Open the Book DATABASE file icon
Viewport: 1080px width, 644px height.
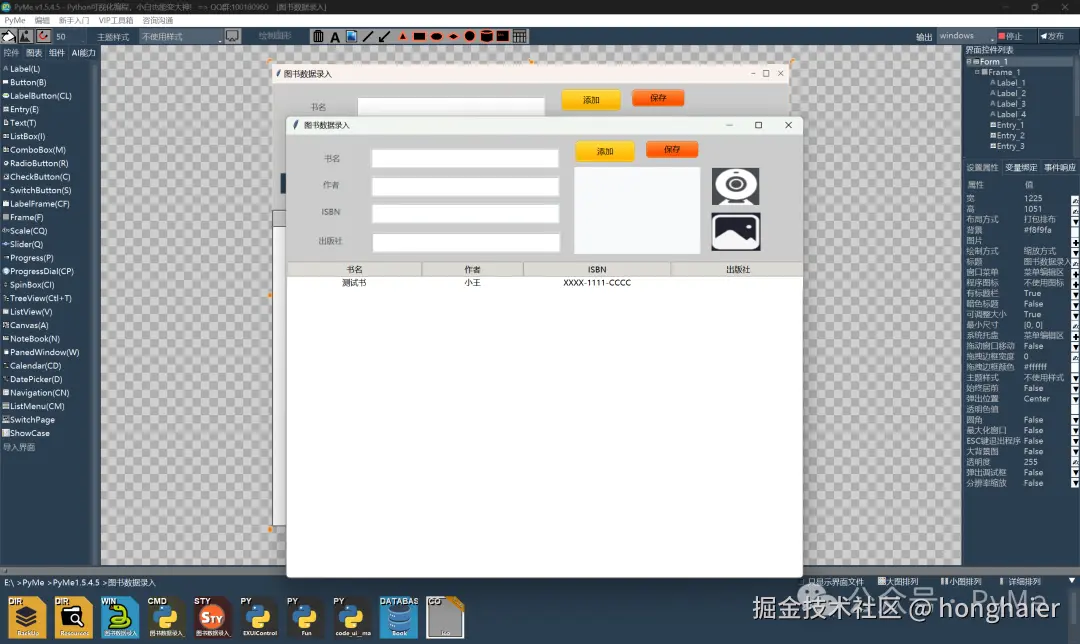point(399,617)
